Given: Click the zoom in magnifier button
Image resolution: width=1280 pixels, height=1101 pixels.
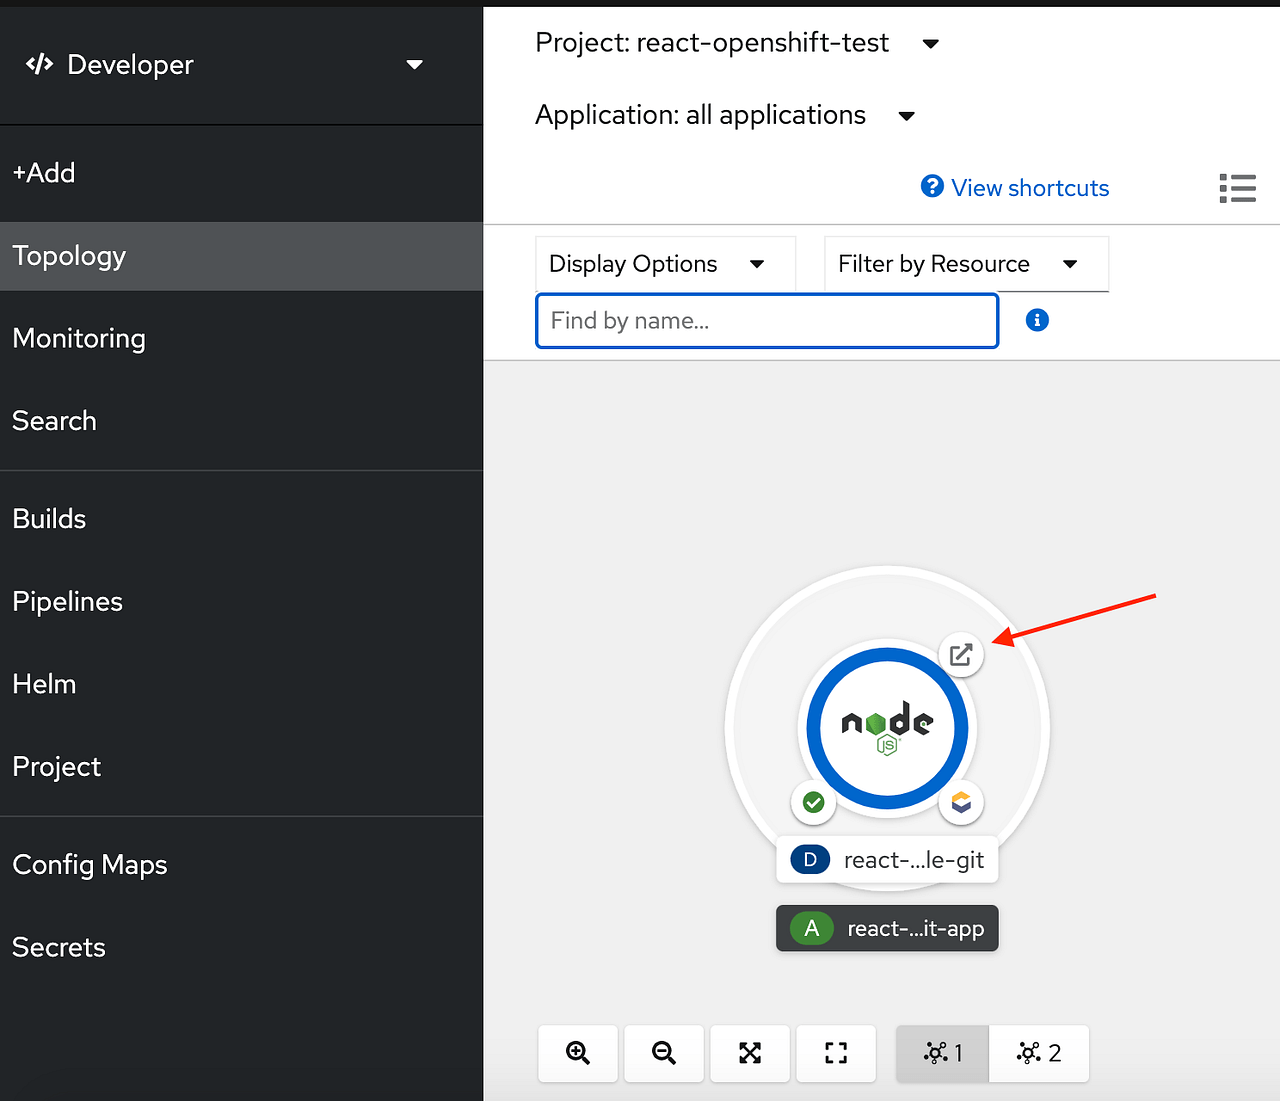Looking at the screenshot, I should pyautogui.click(x=578, y=1053).
